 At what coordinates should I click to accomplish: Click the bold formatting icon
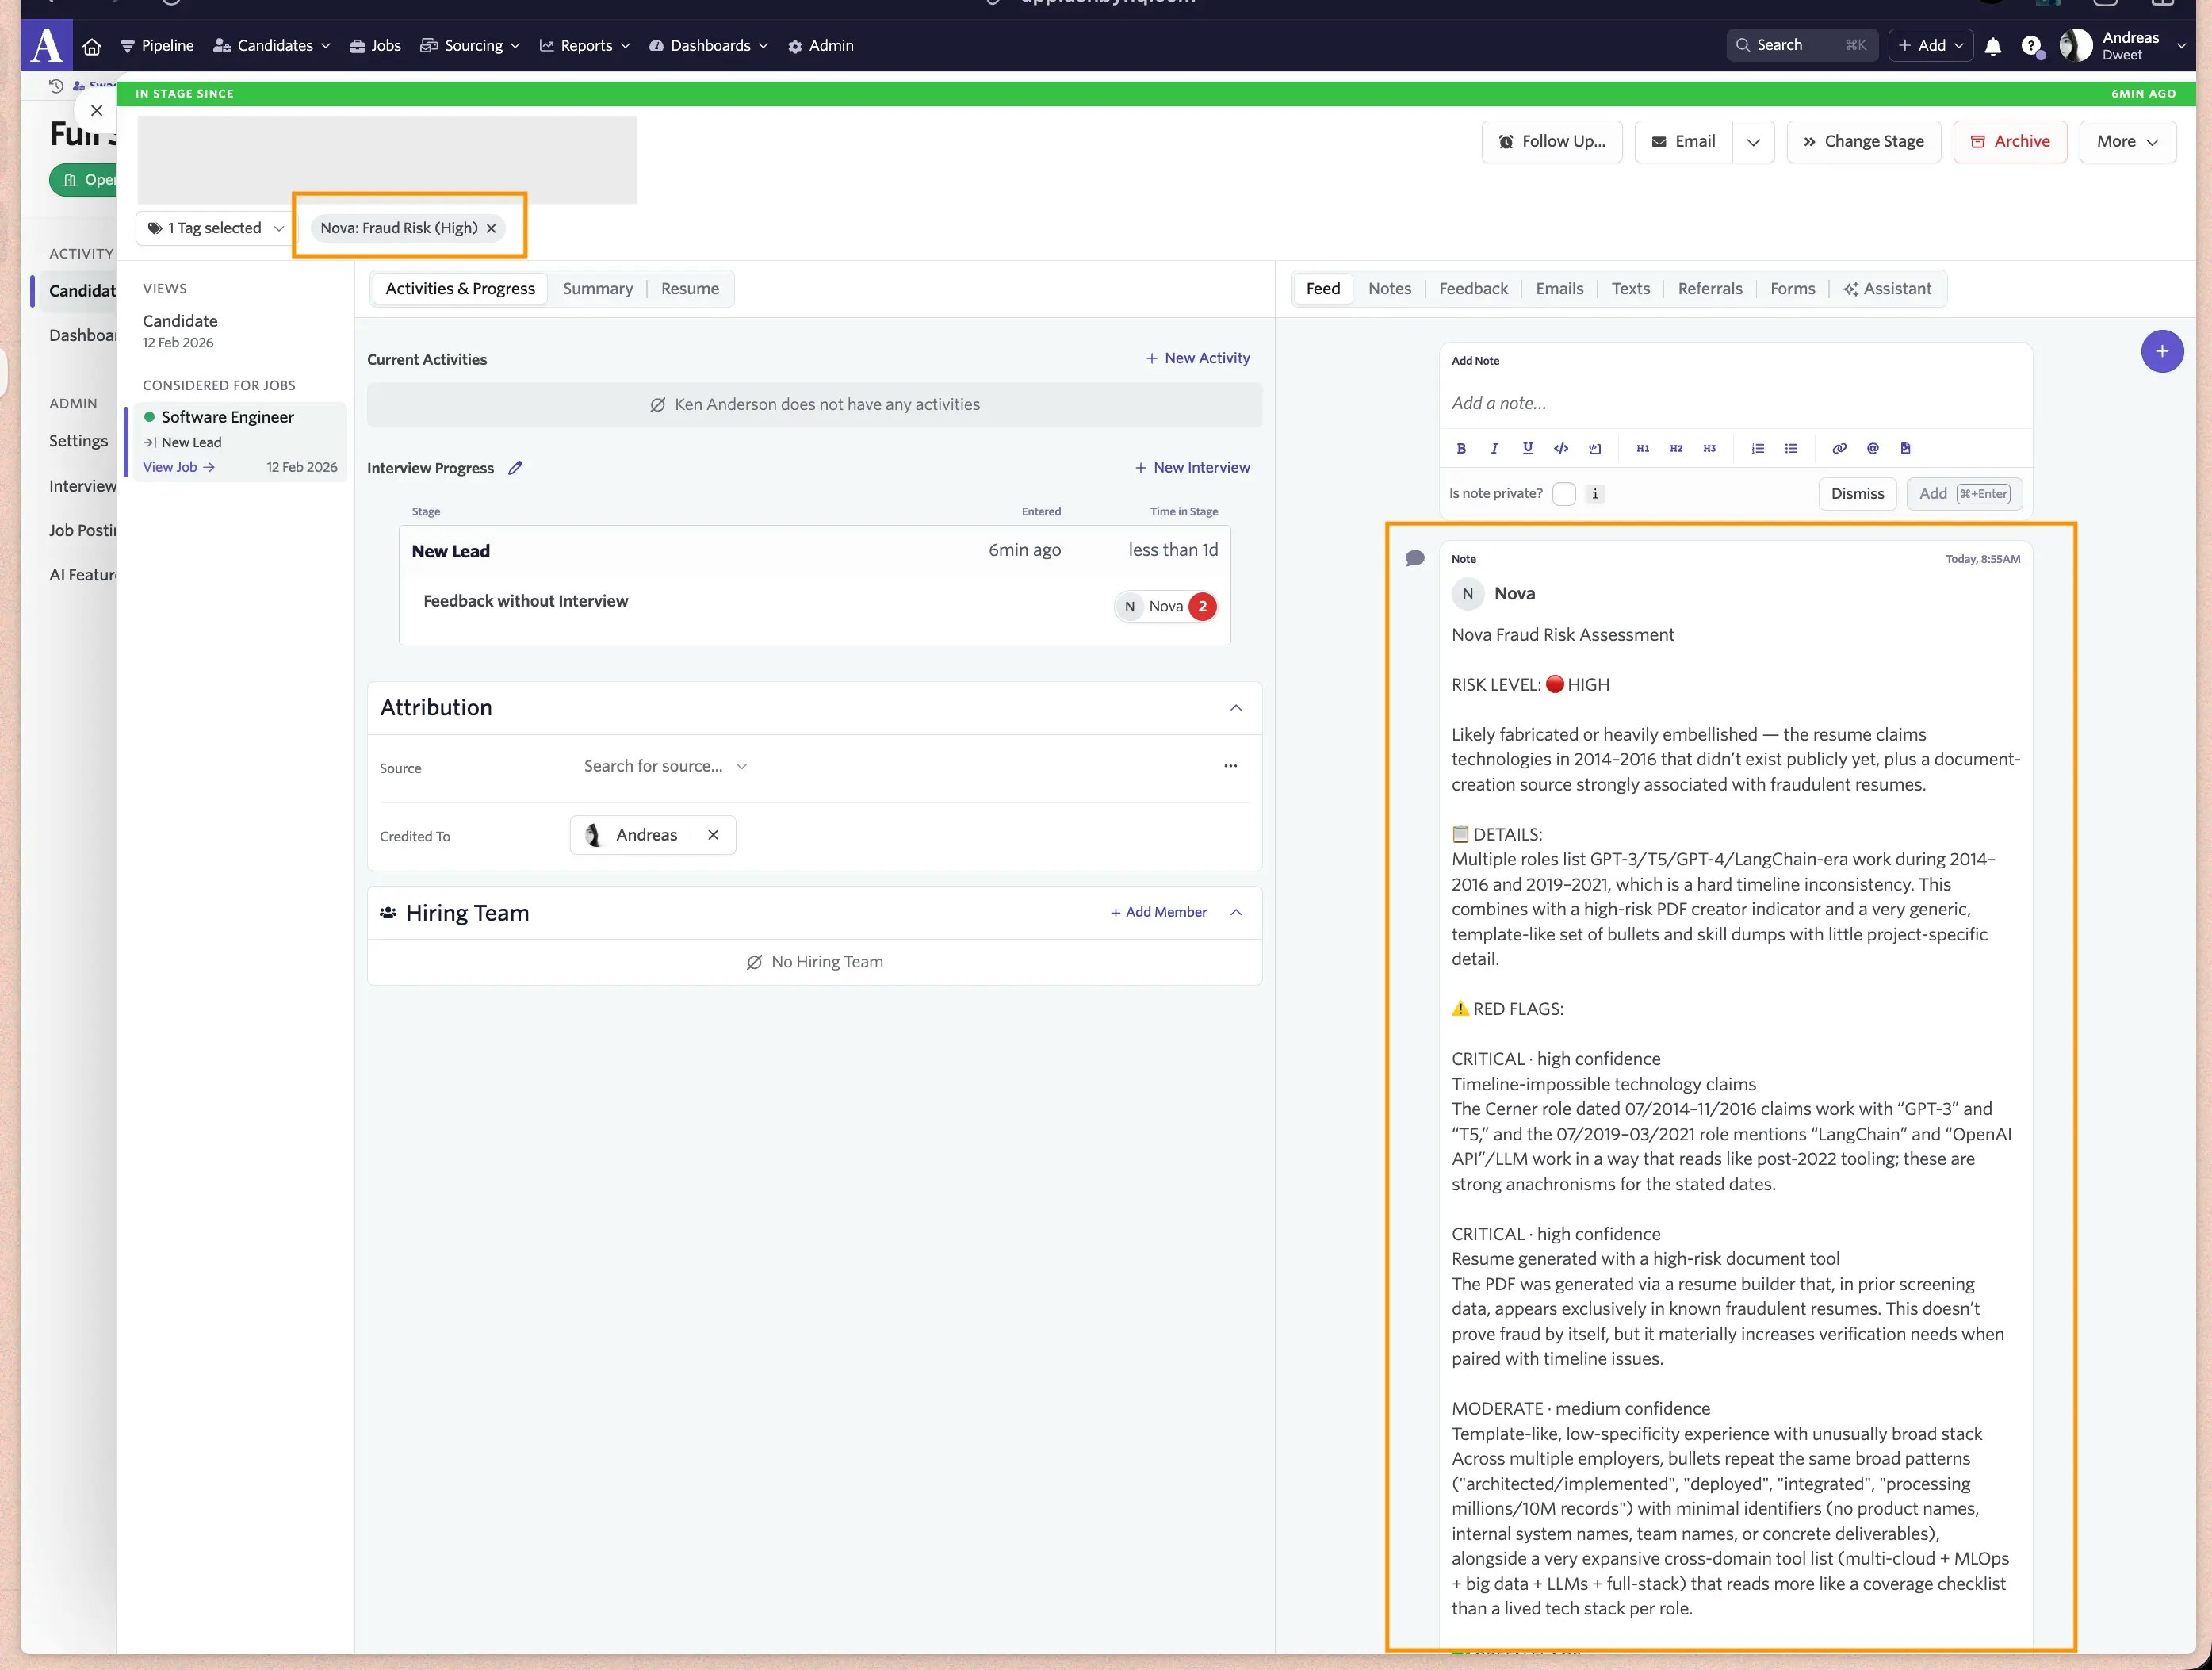click(x=1461, y=449)
